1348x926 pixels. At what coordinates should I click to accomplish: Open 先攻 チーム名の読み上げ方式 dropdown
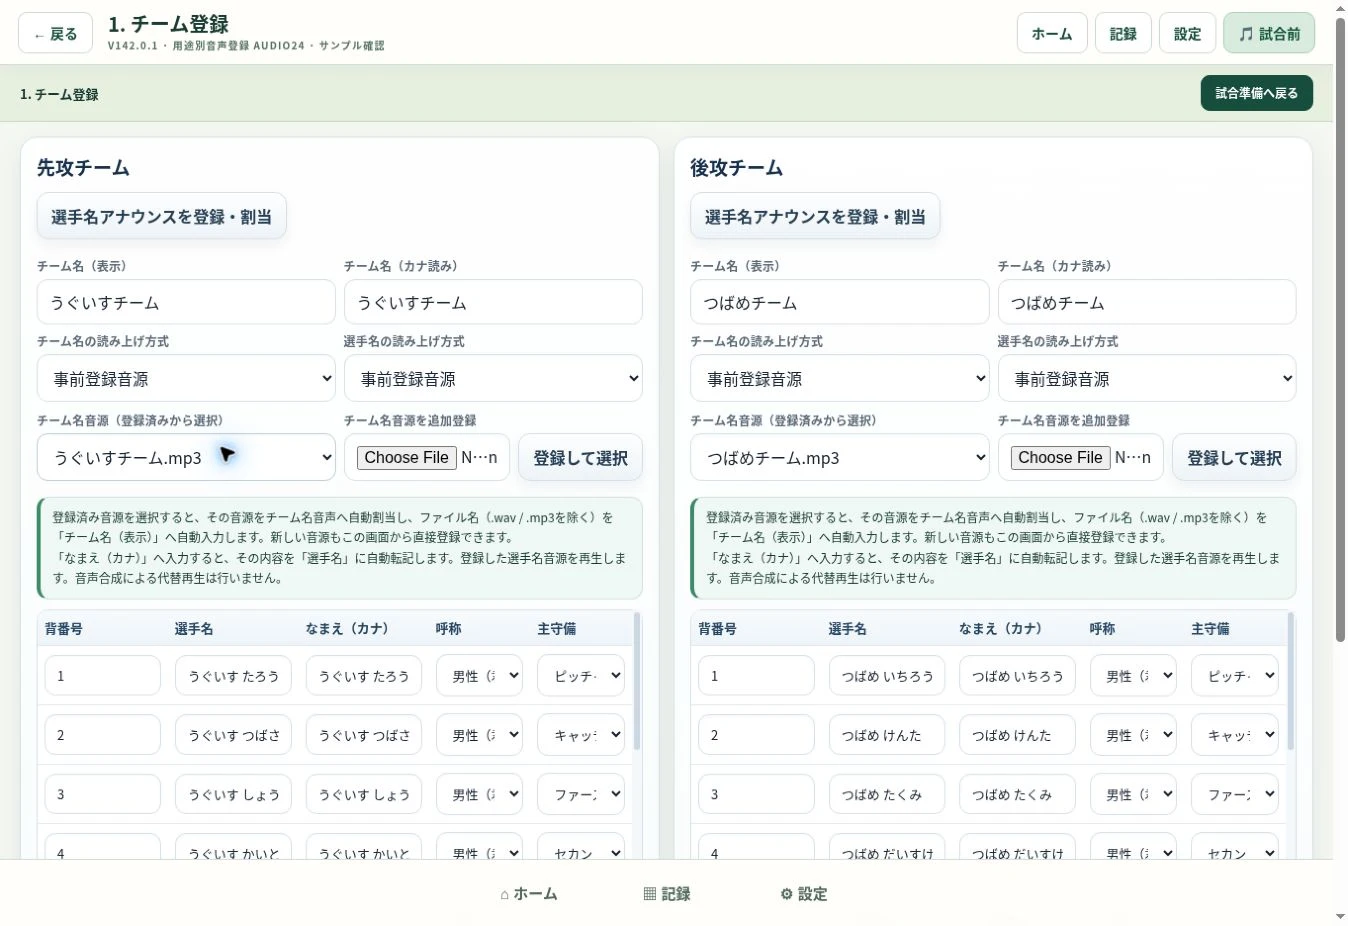click(x=186, y=379)
